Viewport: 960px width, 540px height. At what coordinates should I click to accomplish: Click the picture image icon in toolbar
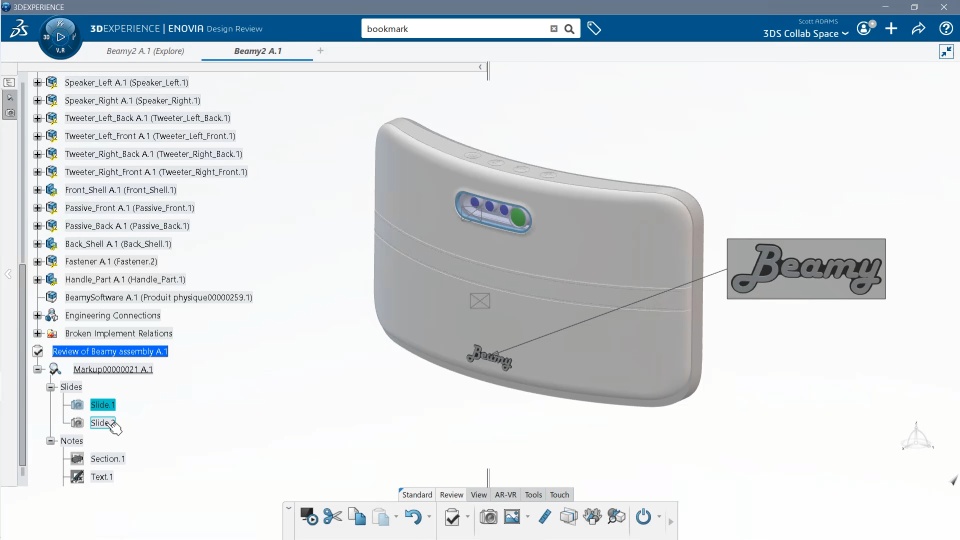(512, 517)
